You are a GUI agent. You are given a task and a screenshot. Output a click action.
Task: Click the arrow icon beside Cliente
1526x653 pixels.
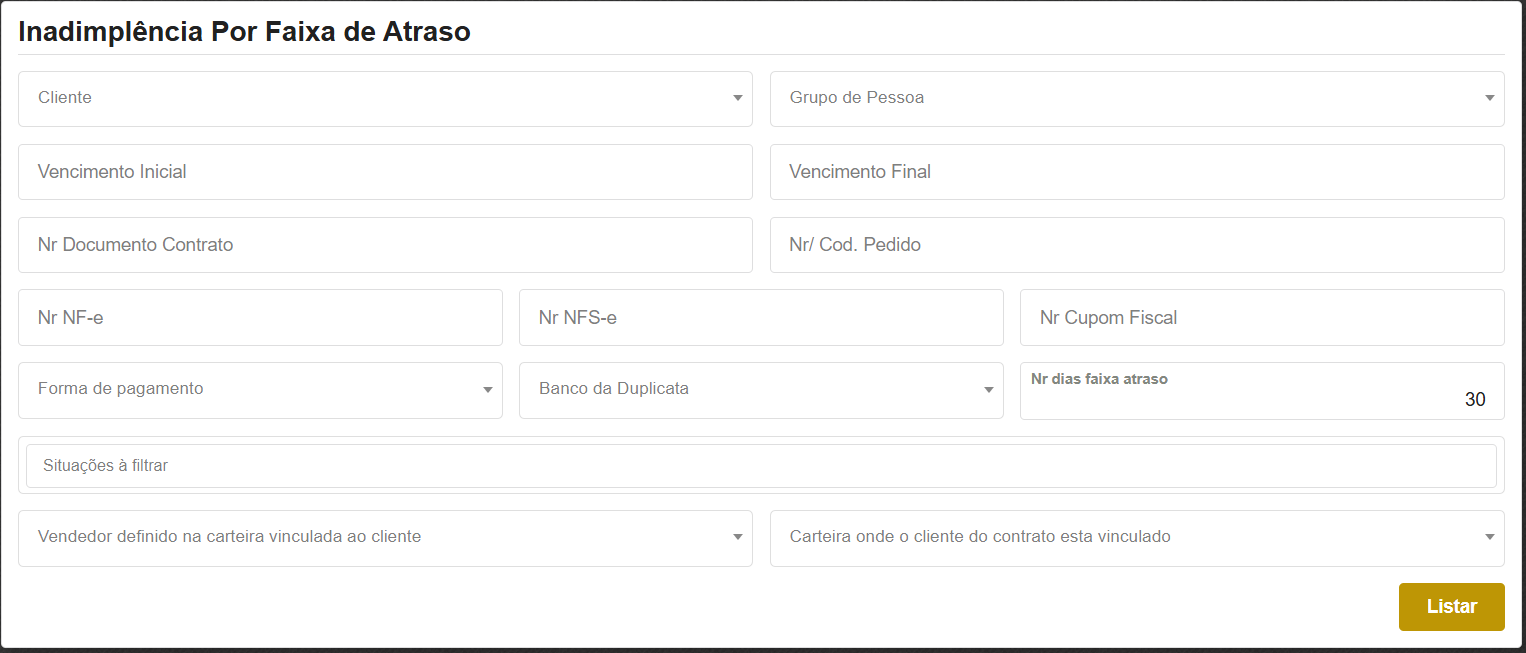738,99
